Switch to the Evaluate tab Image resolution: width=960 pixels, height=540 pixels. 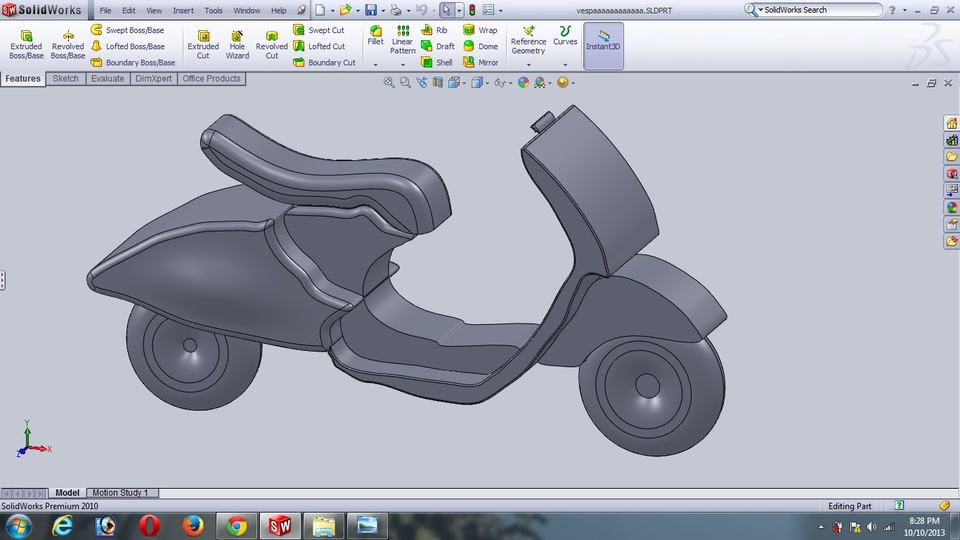click(x=108, y=78)
